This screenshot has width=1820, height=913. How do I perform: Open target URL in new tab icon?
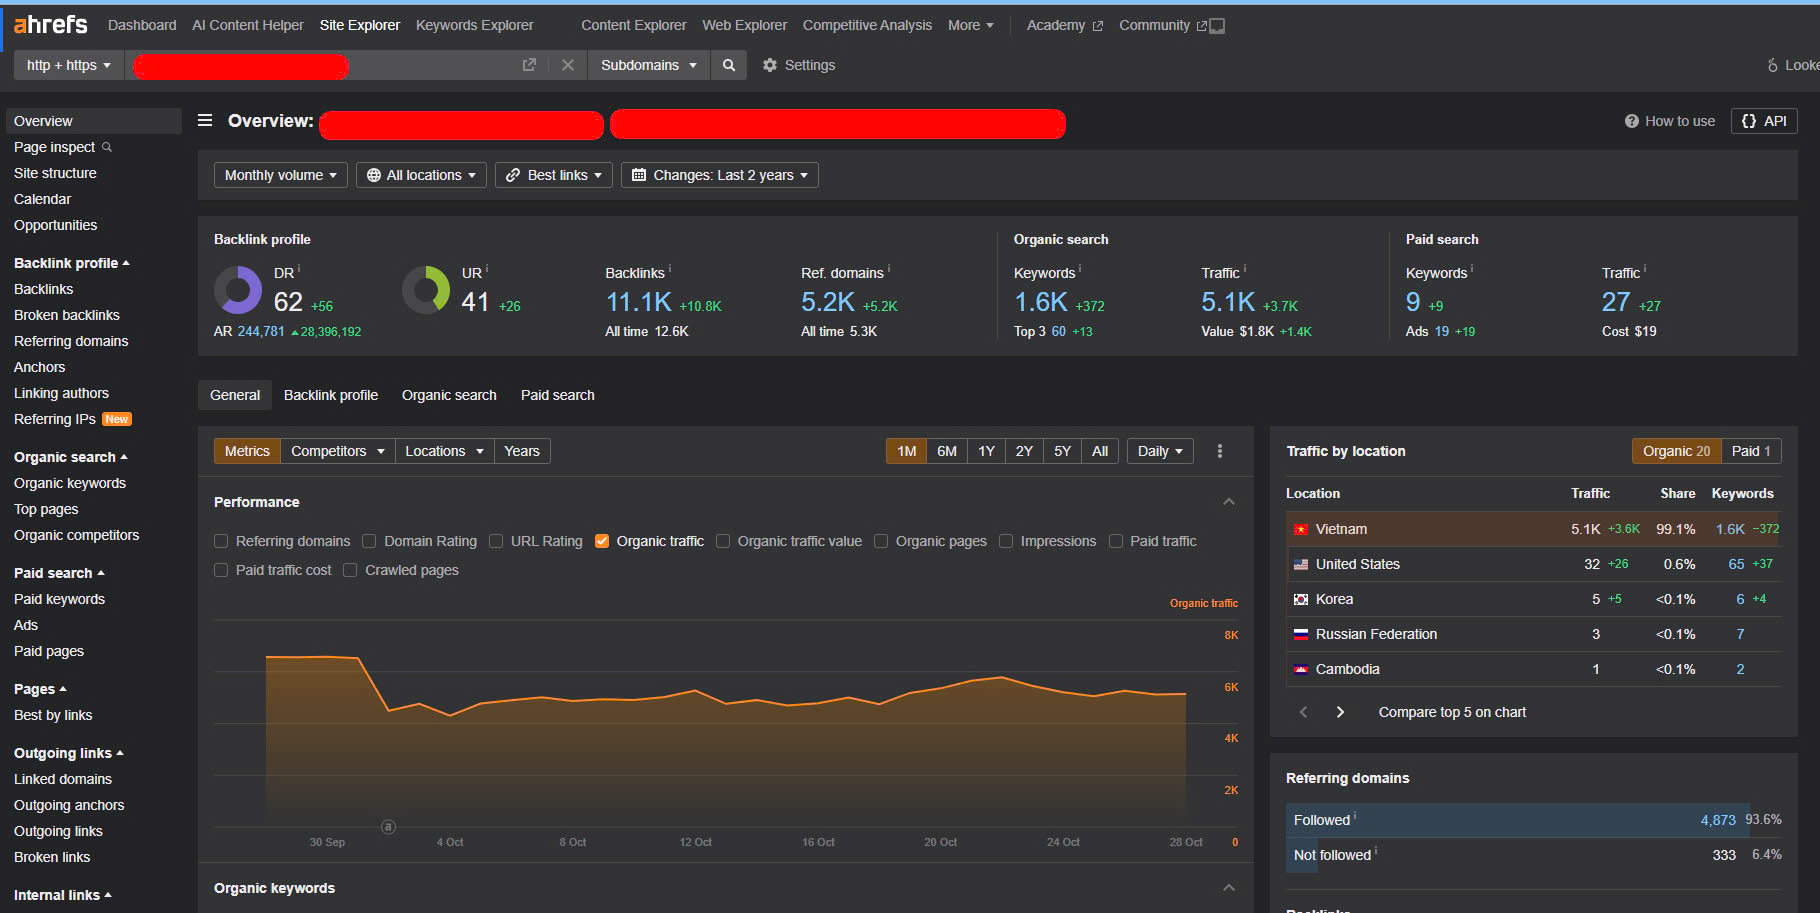coord(529,65)
